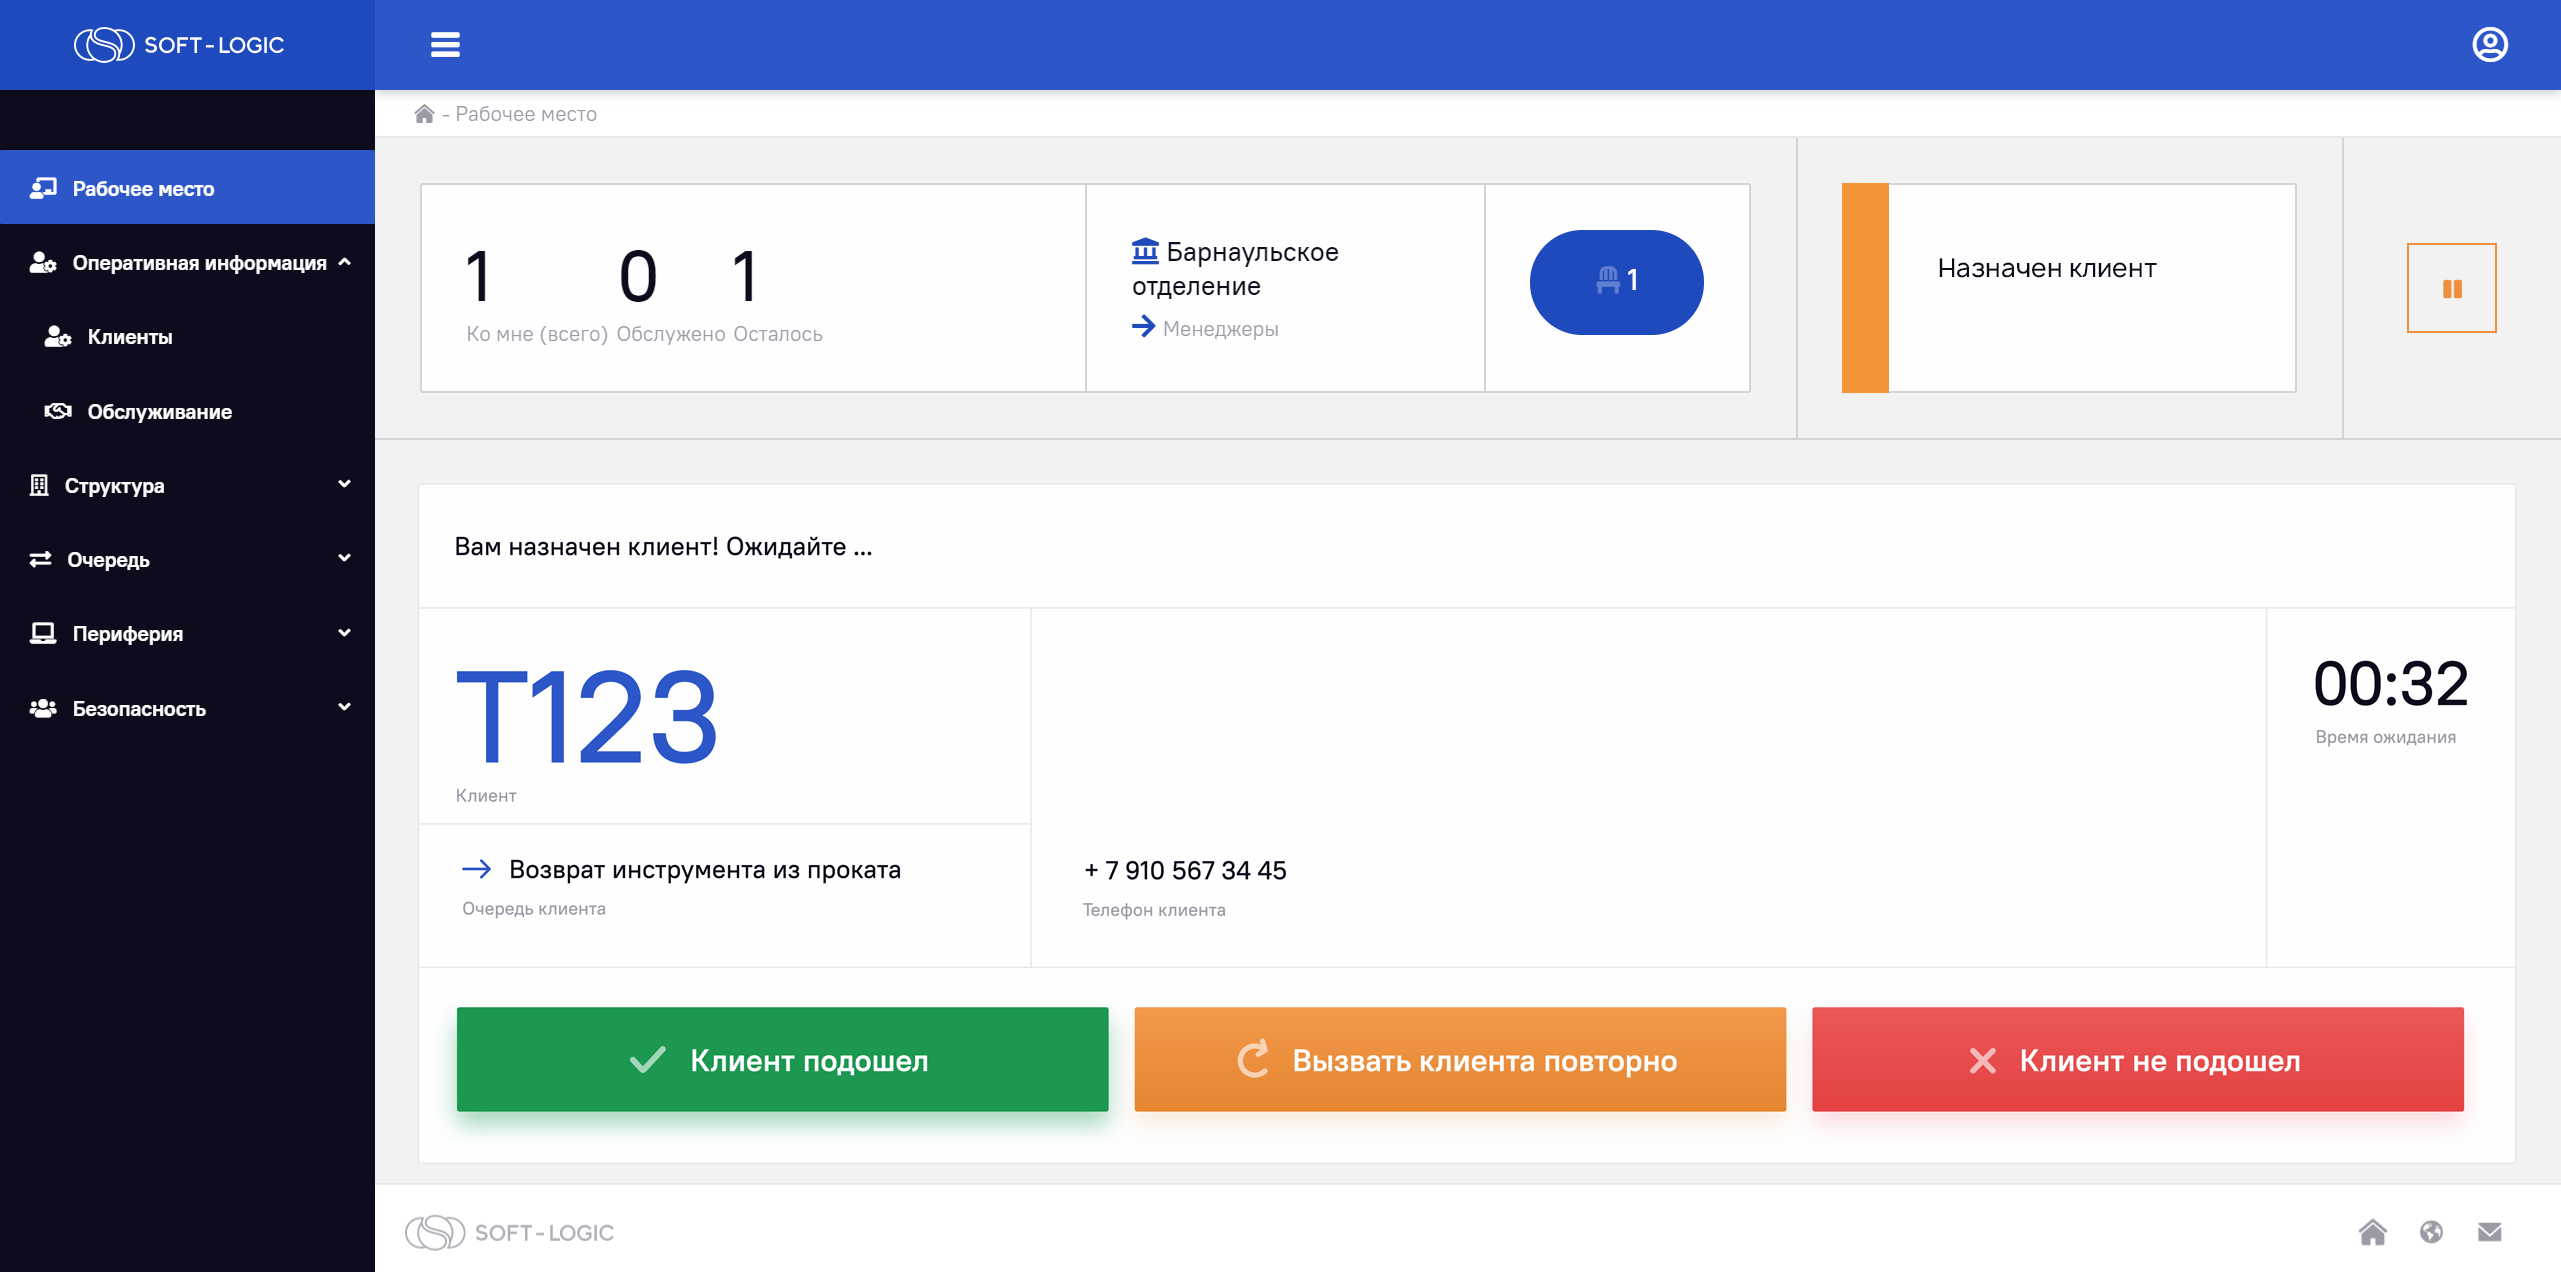This screenshot has width=2561, height=1272.
Task: Click the bank icon beside Барнаульское отделение
Action: pos(1145,251)
